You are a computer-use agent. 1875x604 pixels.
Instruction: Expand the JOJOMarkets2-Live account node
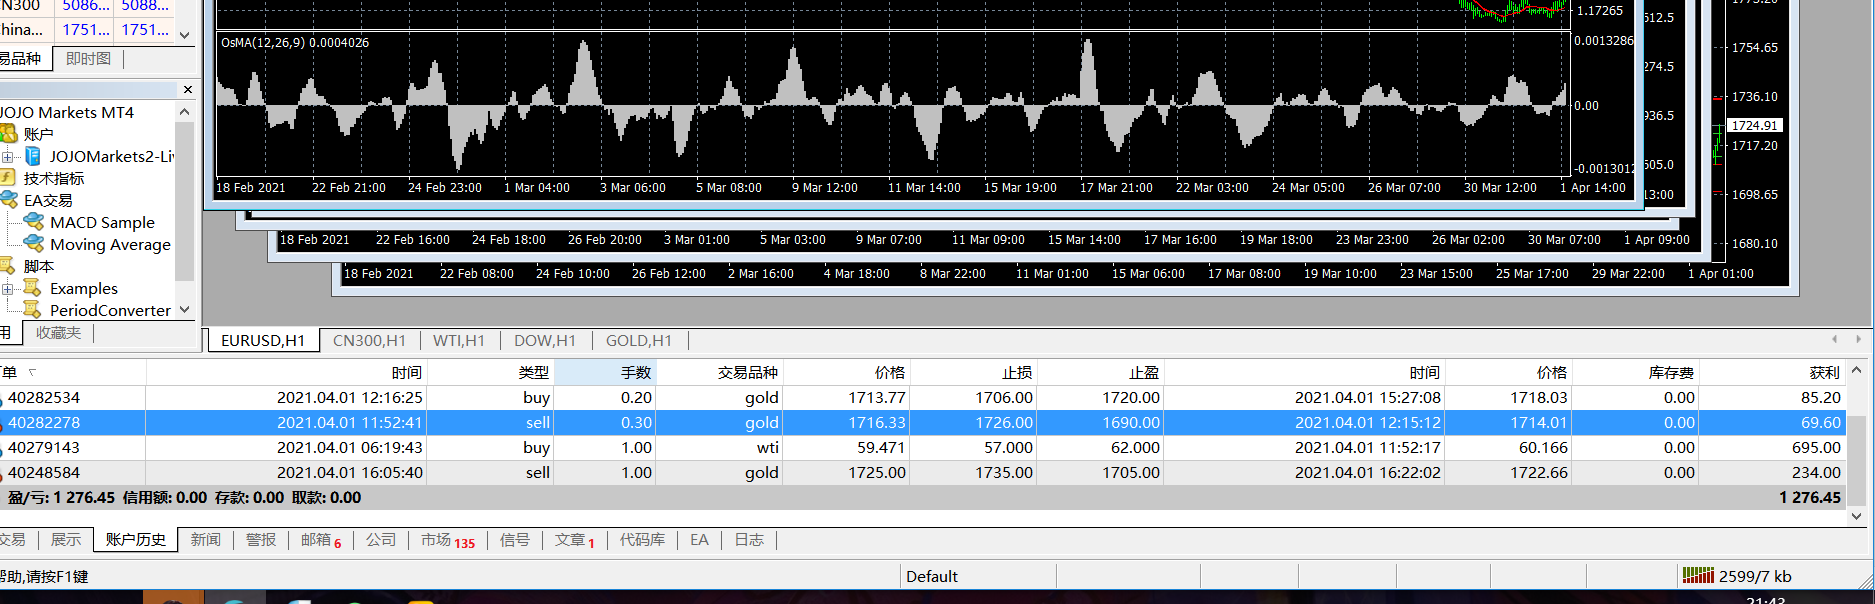point(7,157)
